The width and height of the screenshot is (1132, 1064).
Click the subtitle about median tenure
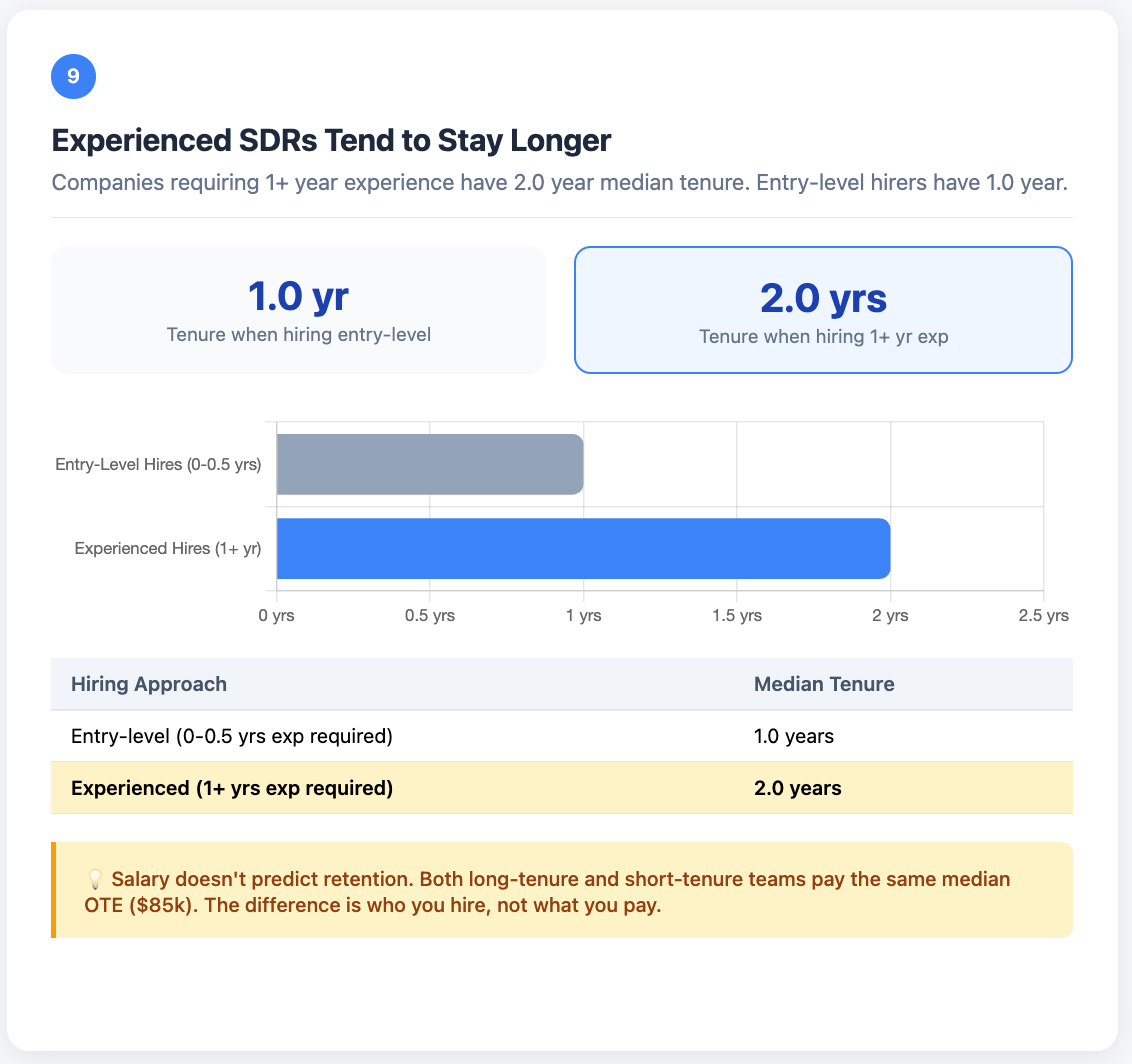click(560, 183)
